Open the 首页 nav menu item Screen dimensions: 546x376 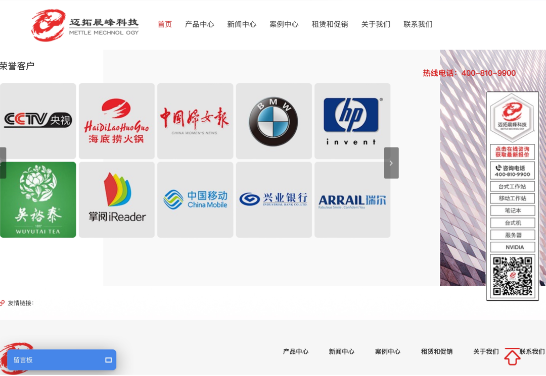(165, 24)
